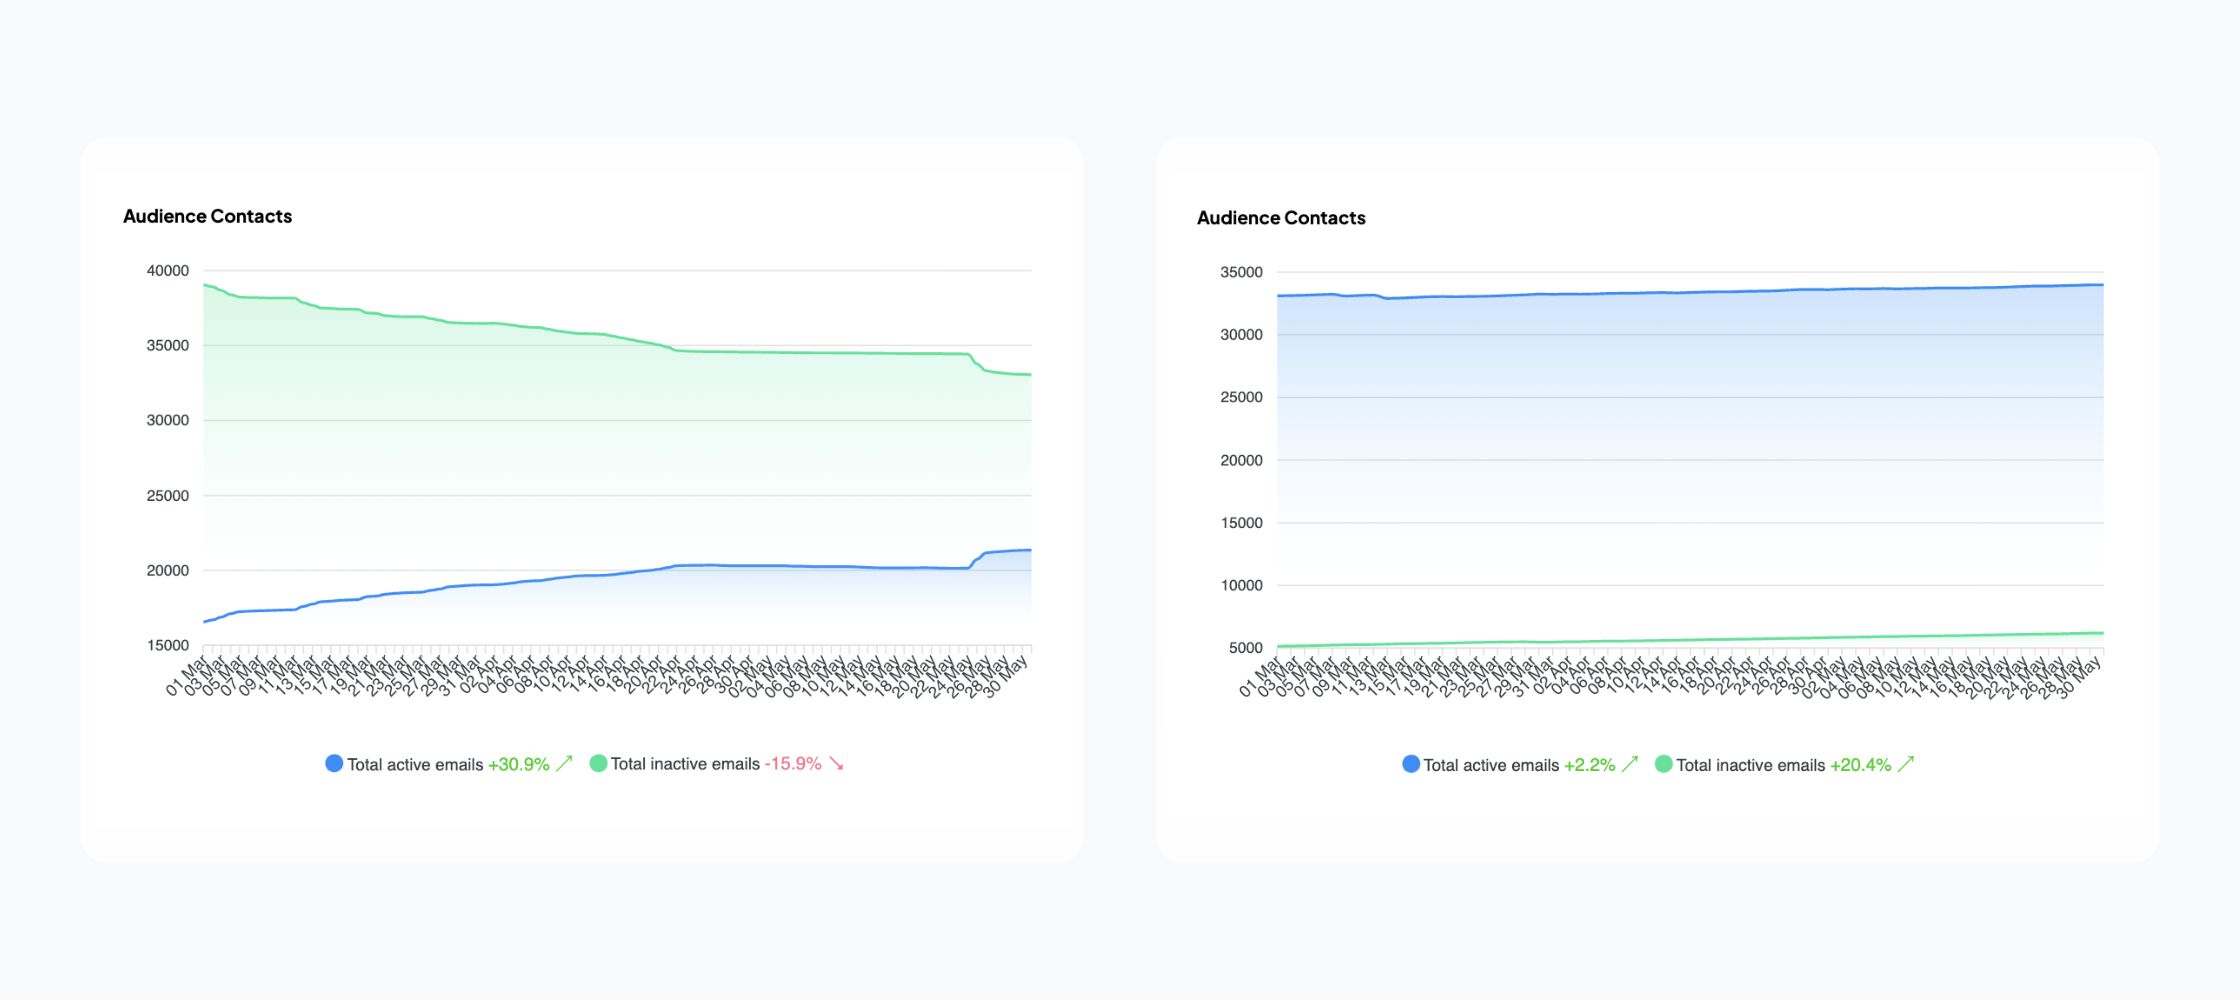Click the green legend dot next to +20.4% series
Viewport: 2240px width, 1000px height.
(x=1664, y=765)
